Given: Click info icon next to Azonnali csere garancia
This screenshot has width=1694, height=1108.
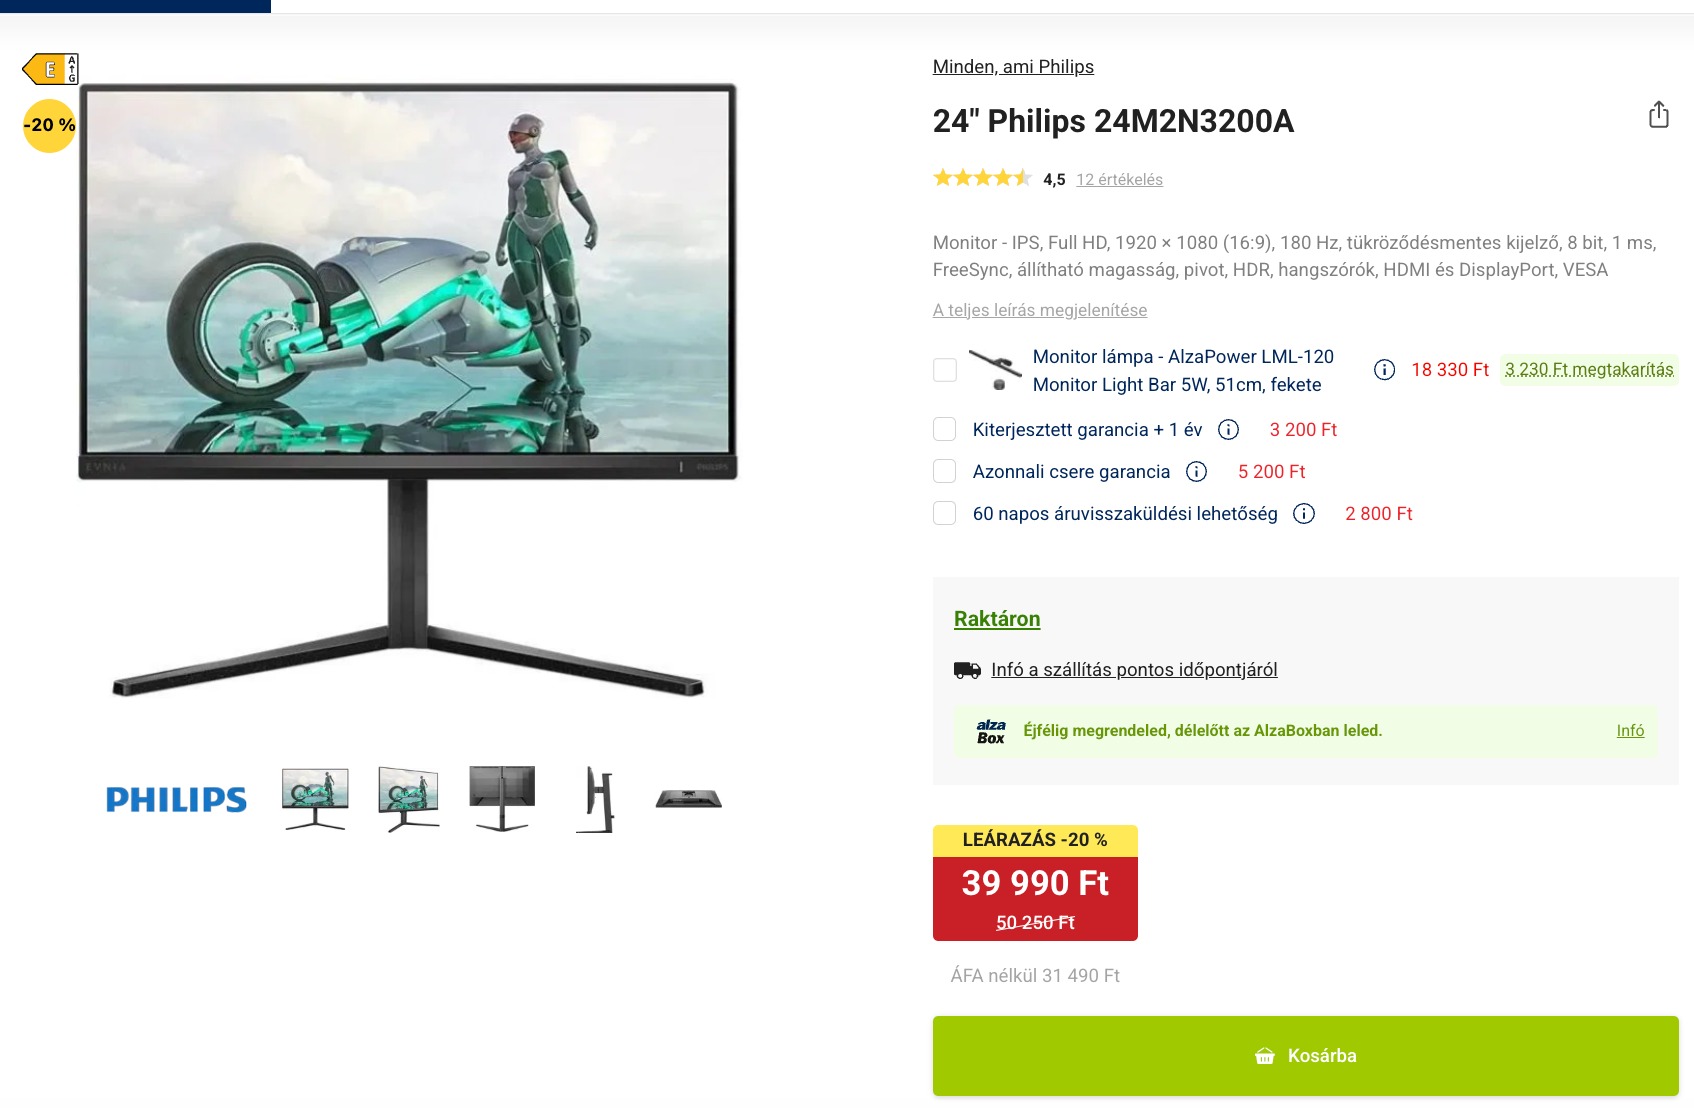Looking at the screenshot, I should coord(1196,472).
